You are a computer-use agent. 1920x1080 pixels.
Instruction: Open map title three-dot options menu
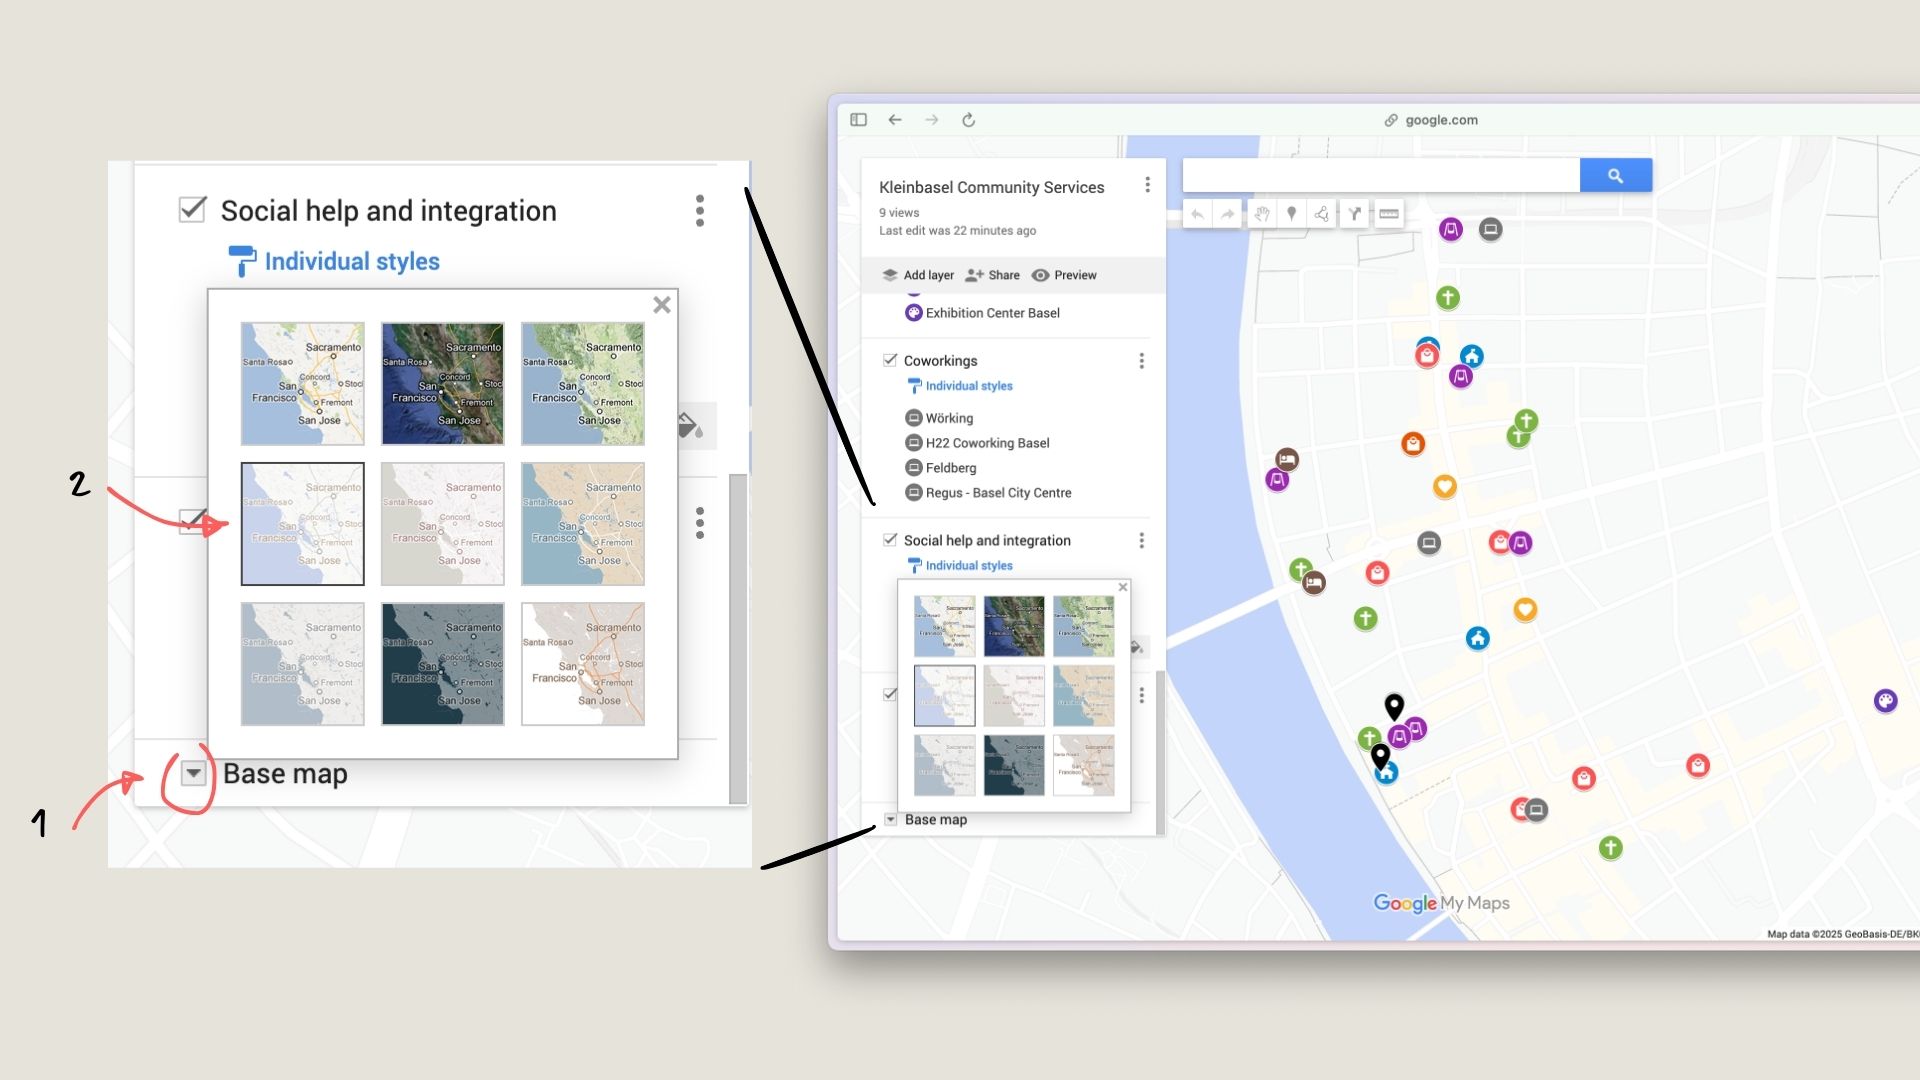point(1147,185)
